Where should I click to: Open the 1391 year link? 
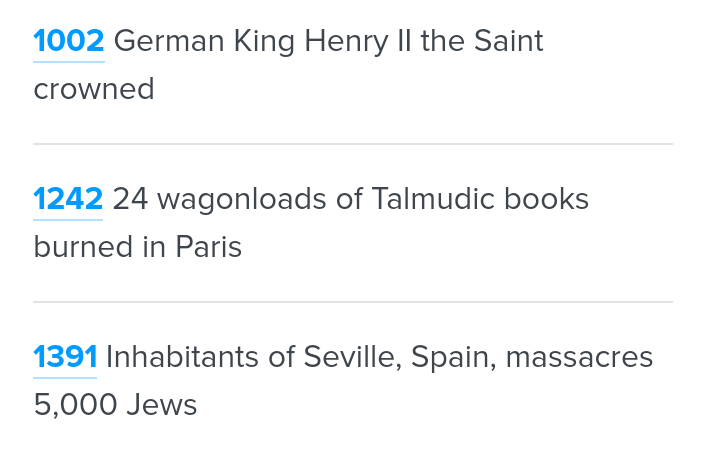[65, 357]
